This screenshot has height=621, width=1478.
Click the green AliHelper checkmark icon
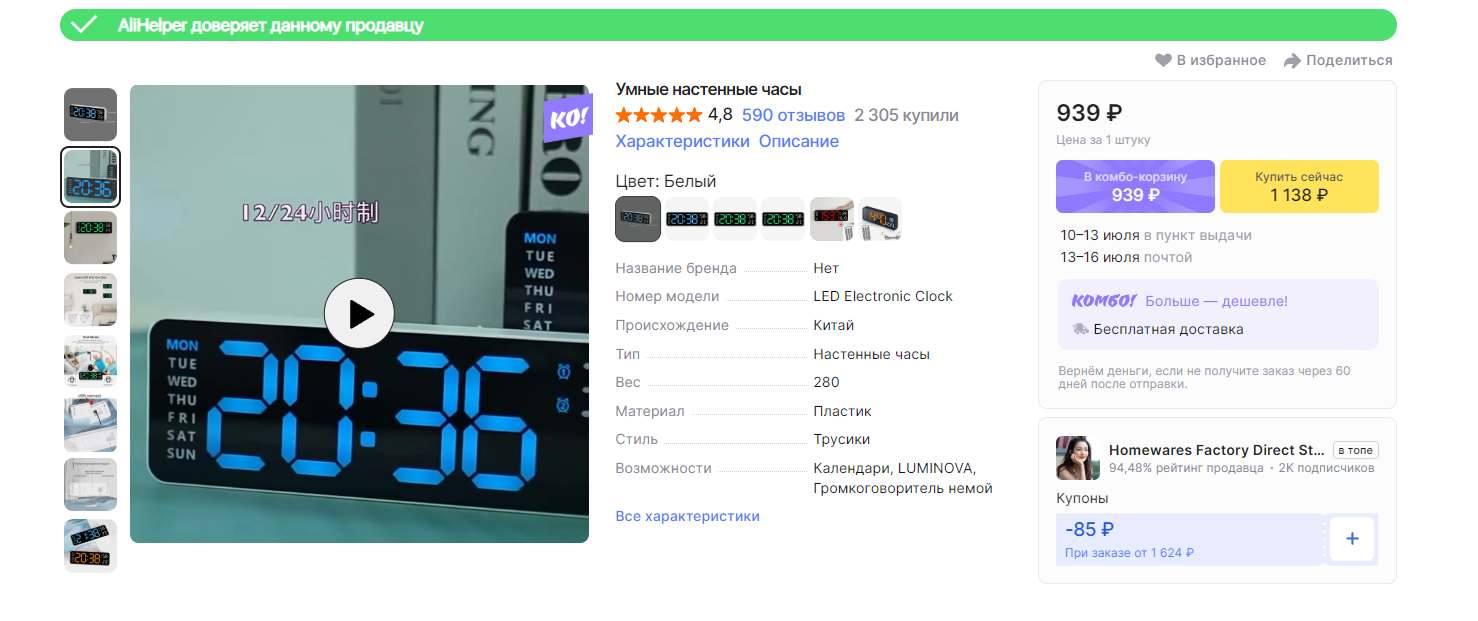(84, 25)
